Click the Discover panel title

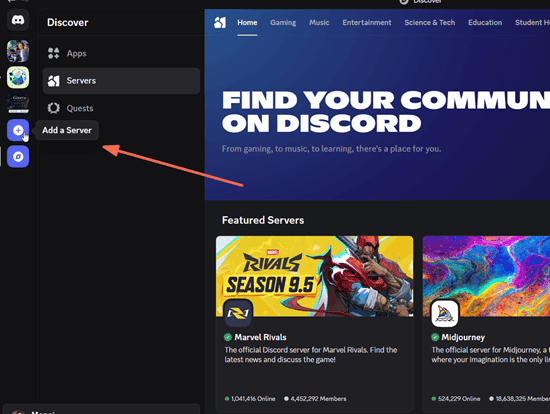[68, 22]
